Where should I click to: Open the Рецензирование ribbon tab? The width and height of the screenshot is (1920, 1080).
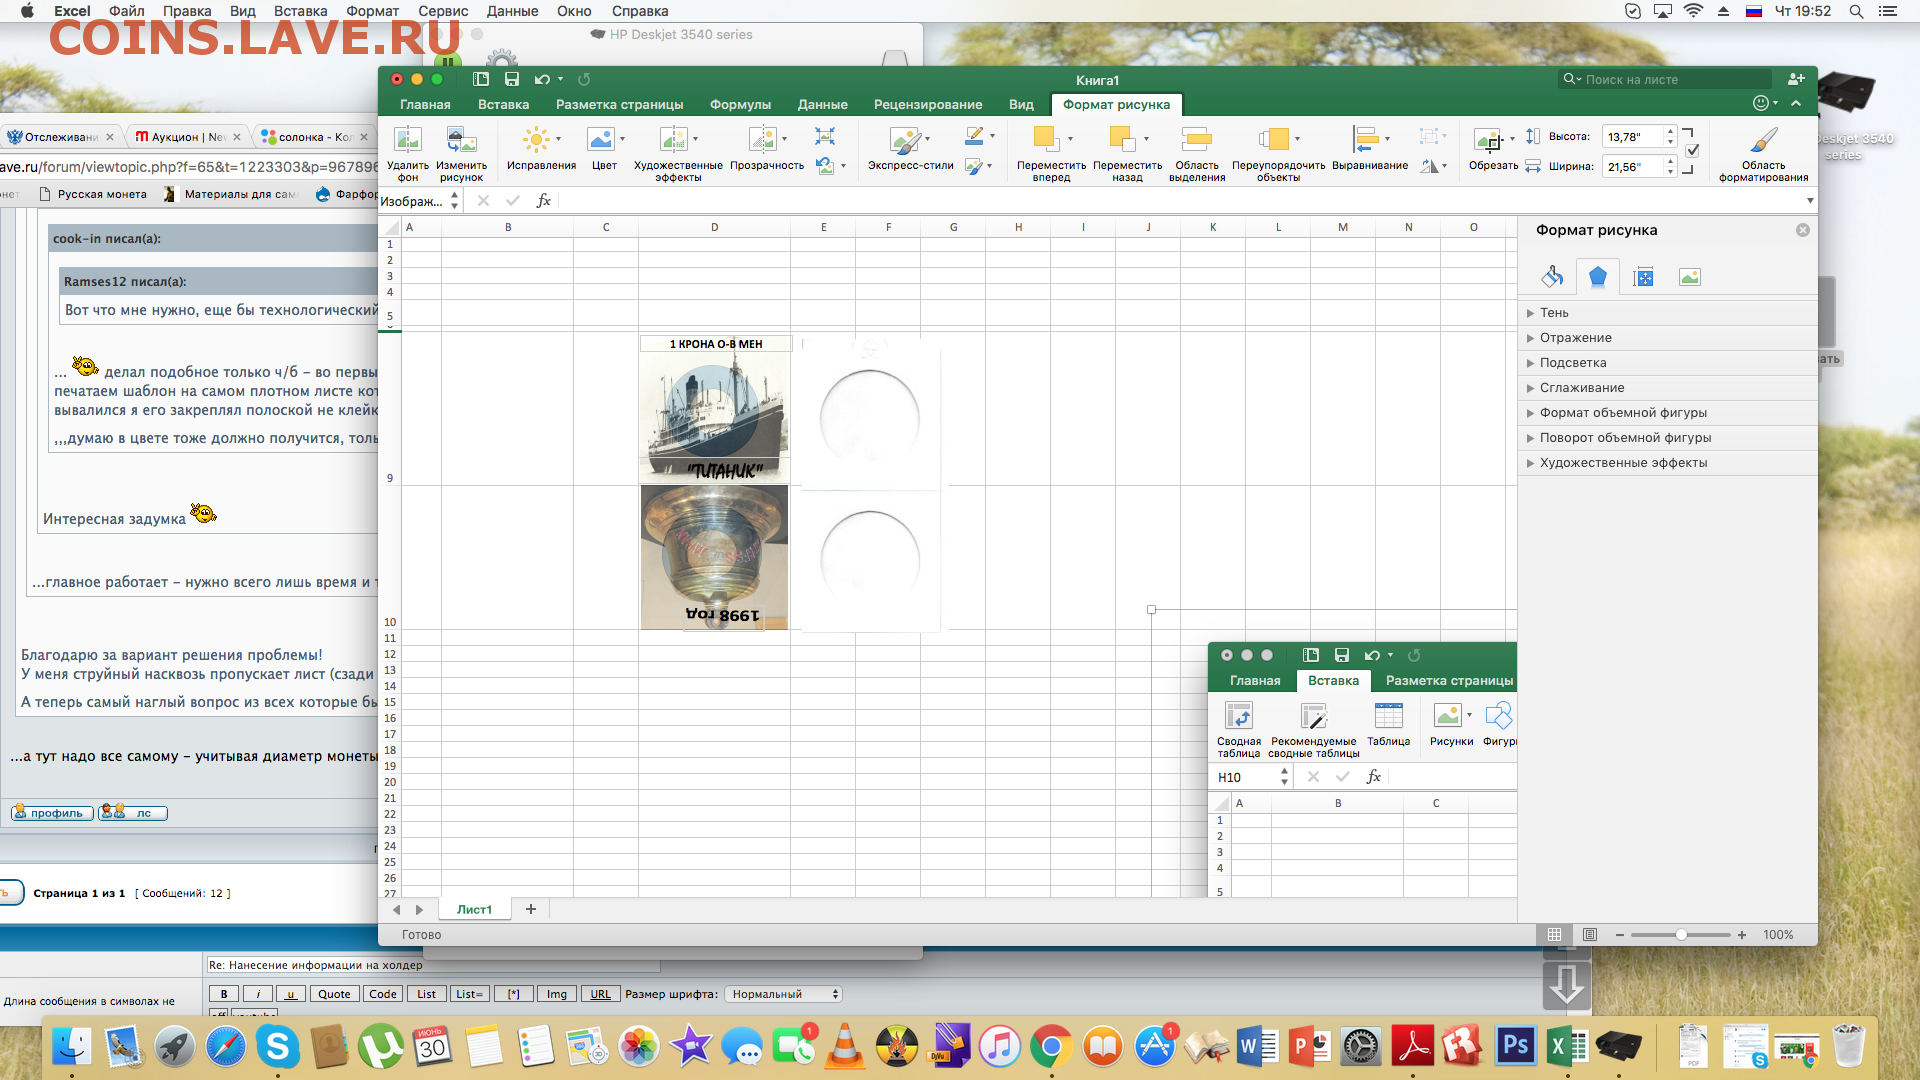point(928,104)
